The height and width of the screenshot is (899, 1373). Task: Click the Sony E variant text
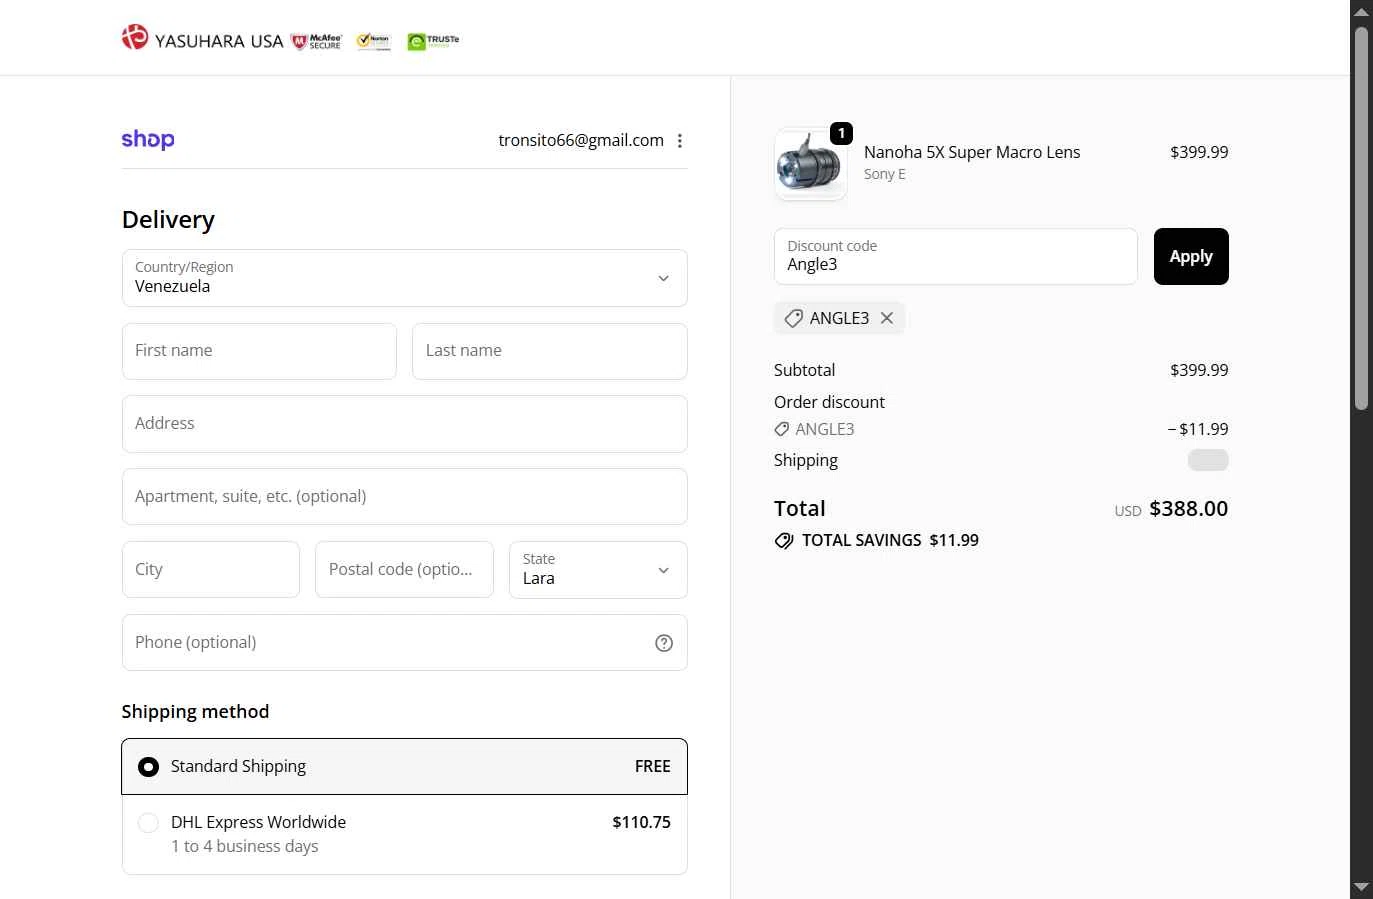coord(885,174)
